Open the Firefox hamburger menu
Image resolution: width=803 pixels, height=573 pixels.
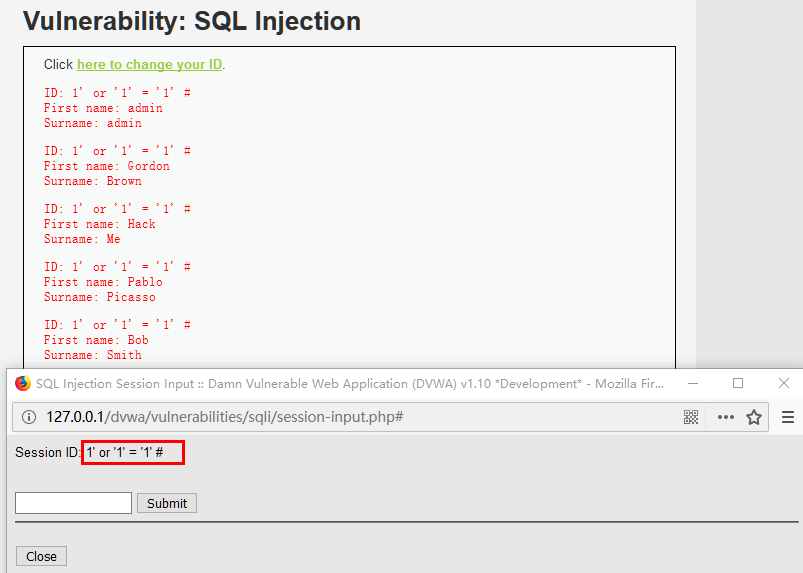point(788,417)
